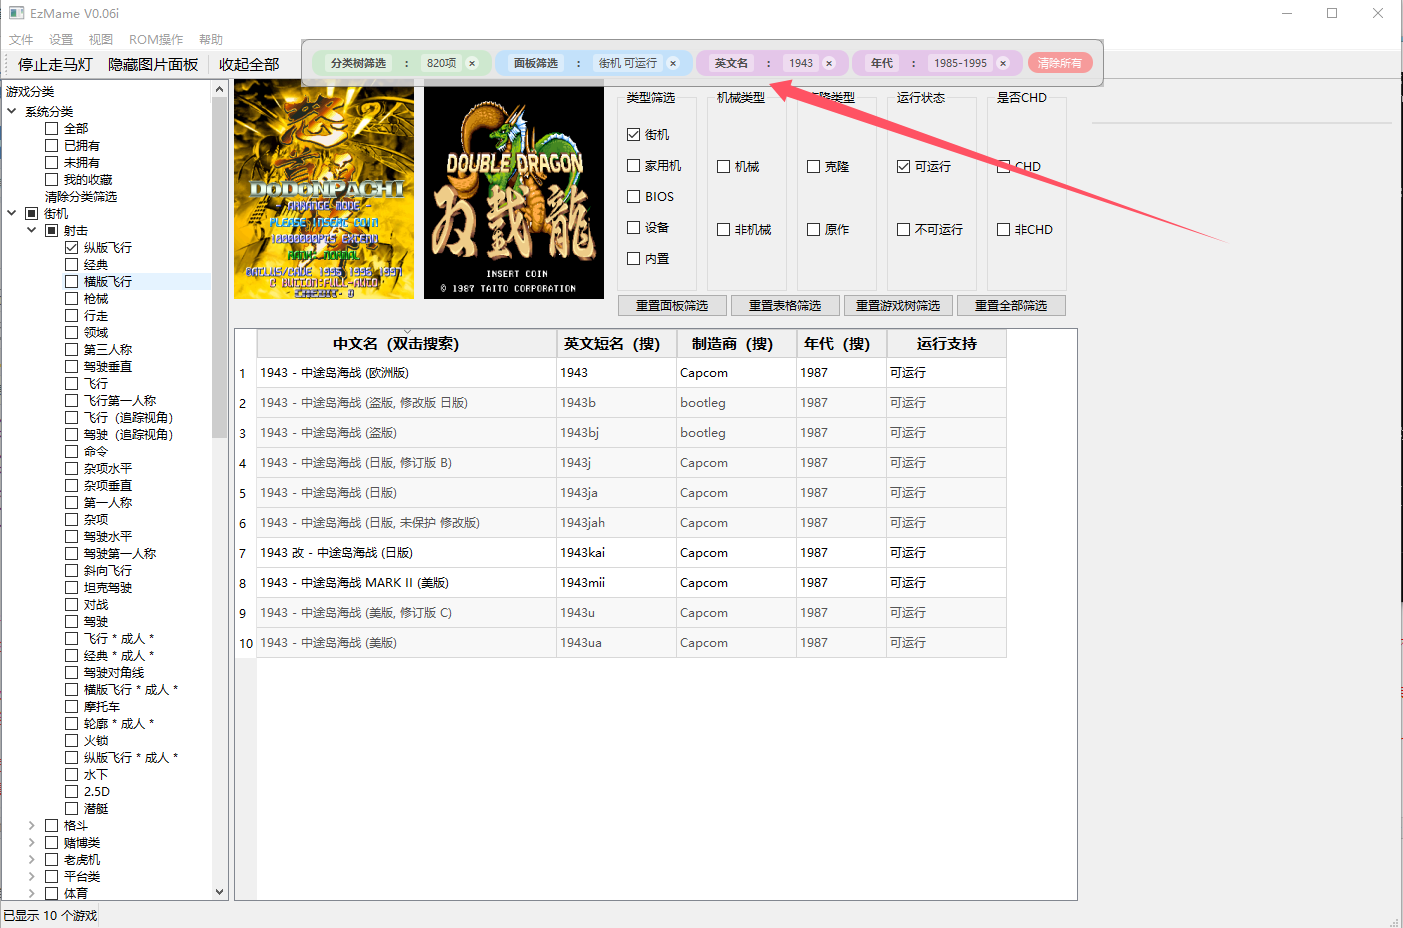Check the 已拥有 checkbox
The height and width of the screenshot is (928, 1403).
51,145
